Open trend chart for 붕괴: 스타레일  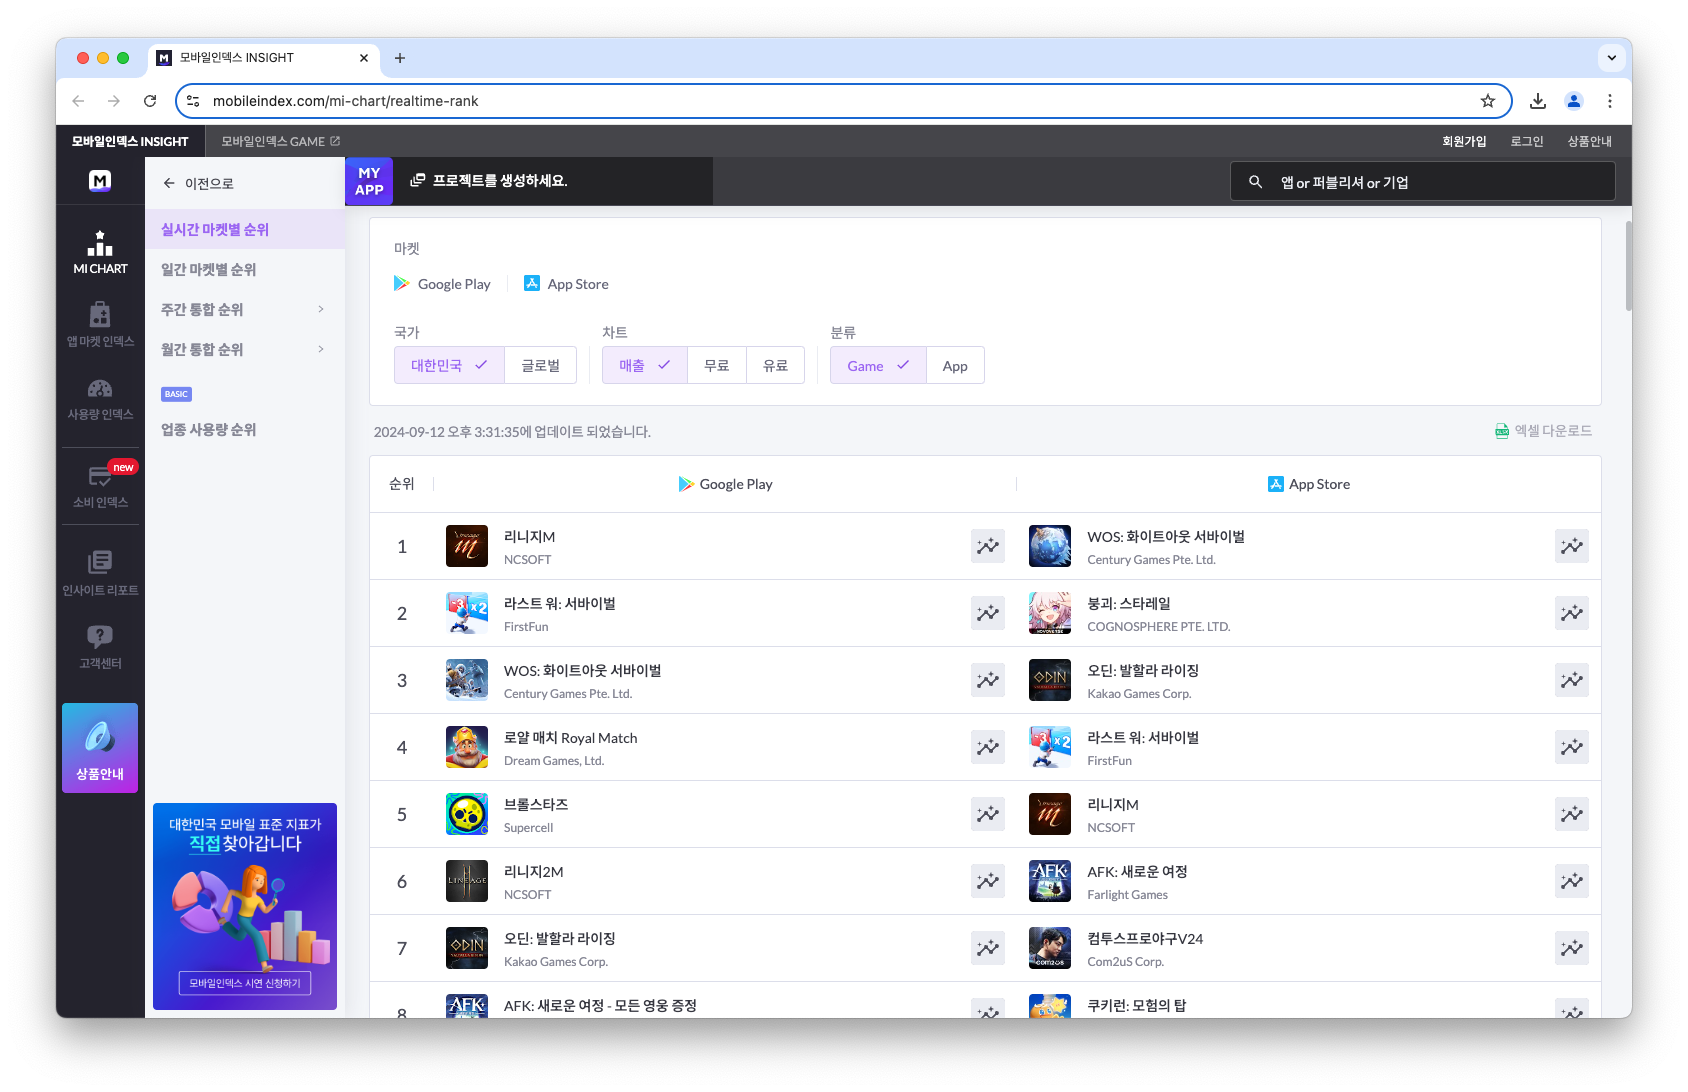tap(1572, 613)
